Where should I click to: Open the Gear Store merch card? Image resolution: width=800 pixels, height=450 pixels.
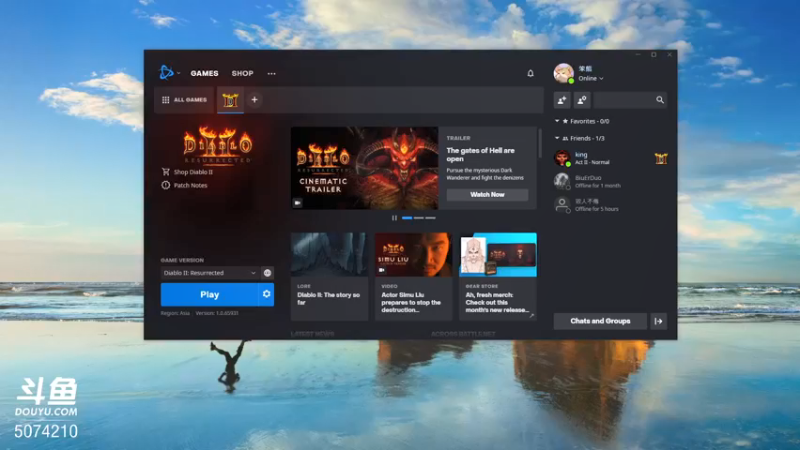click(x=498, y=277)
